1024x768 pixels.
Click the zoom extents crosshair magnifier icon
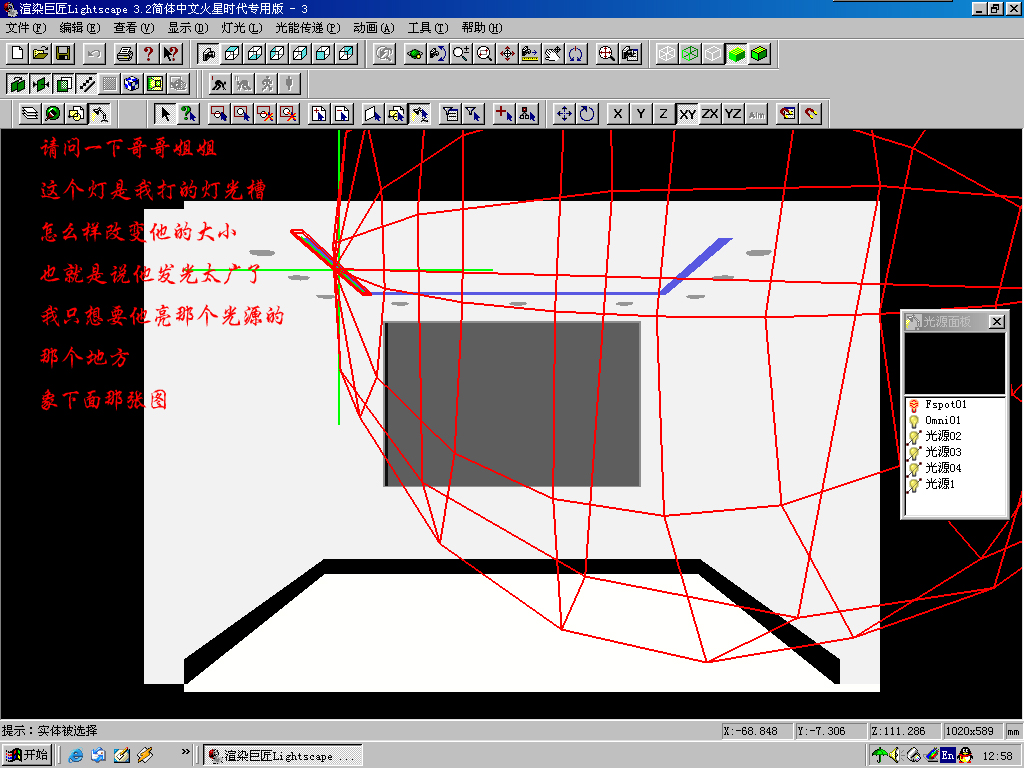point(607,54)
